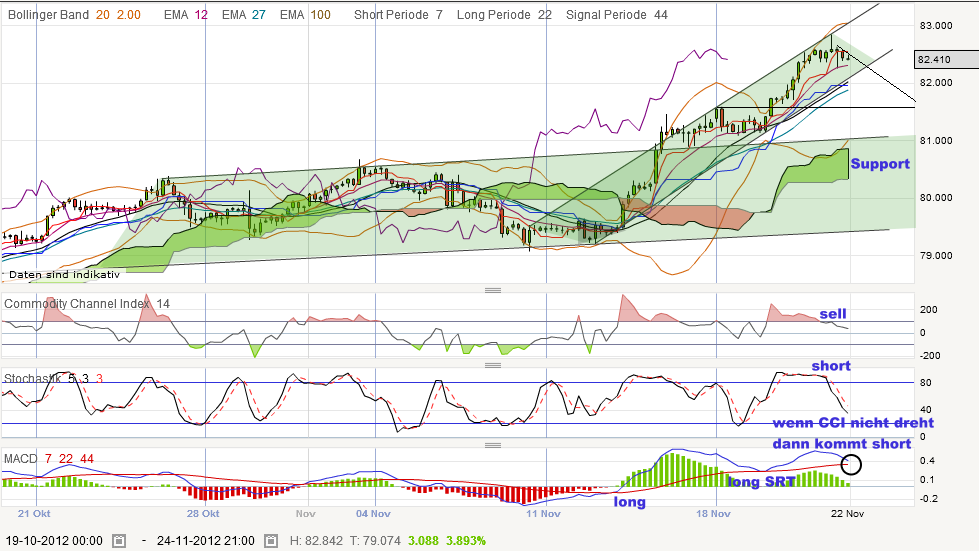Click the 18 Nov time axis label
The width and height of the screenshot is (979, 551).
click(713, 514)
